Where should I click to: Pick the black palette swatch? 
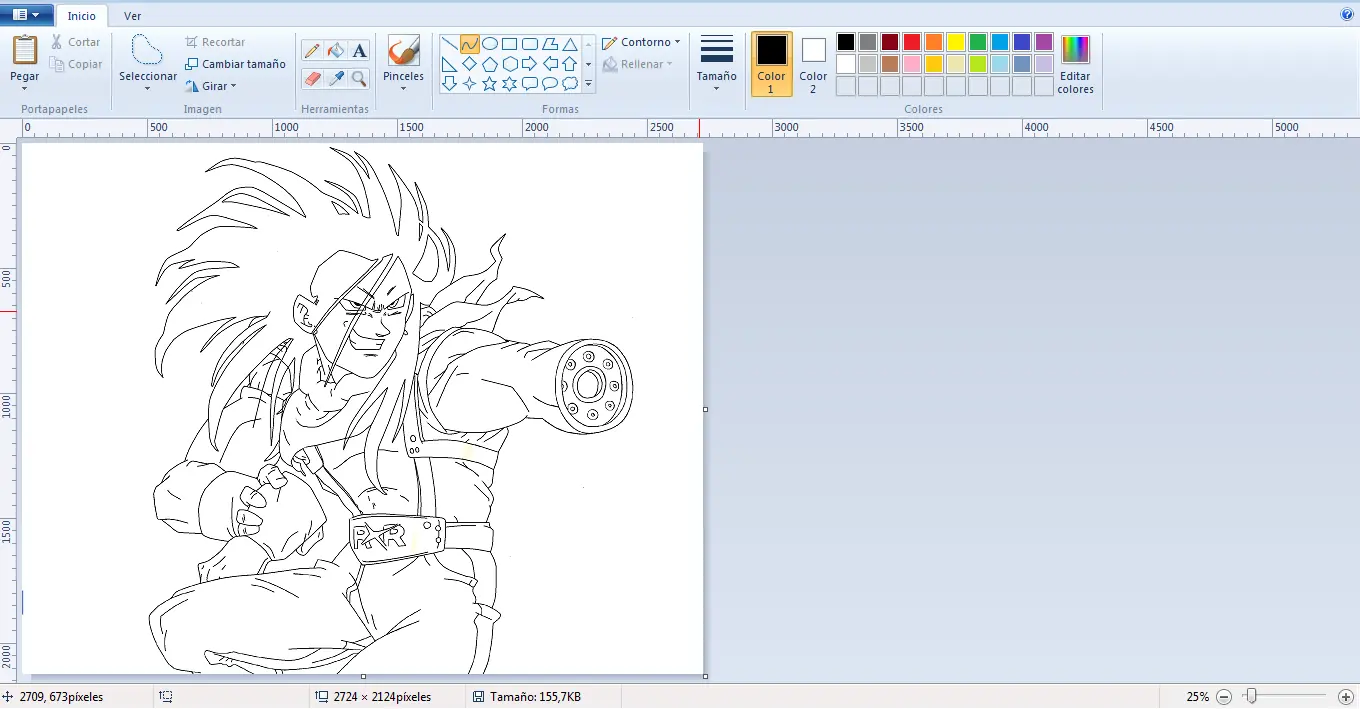845,42
